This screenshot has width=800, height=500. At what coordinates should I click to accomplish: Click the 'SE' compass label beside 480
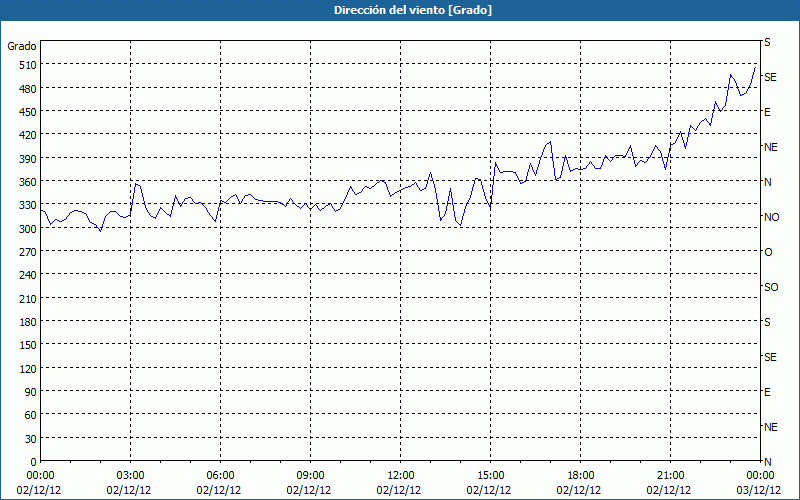point(770,78)
